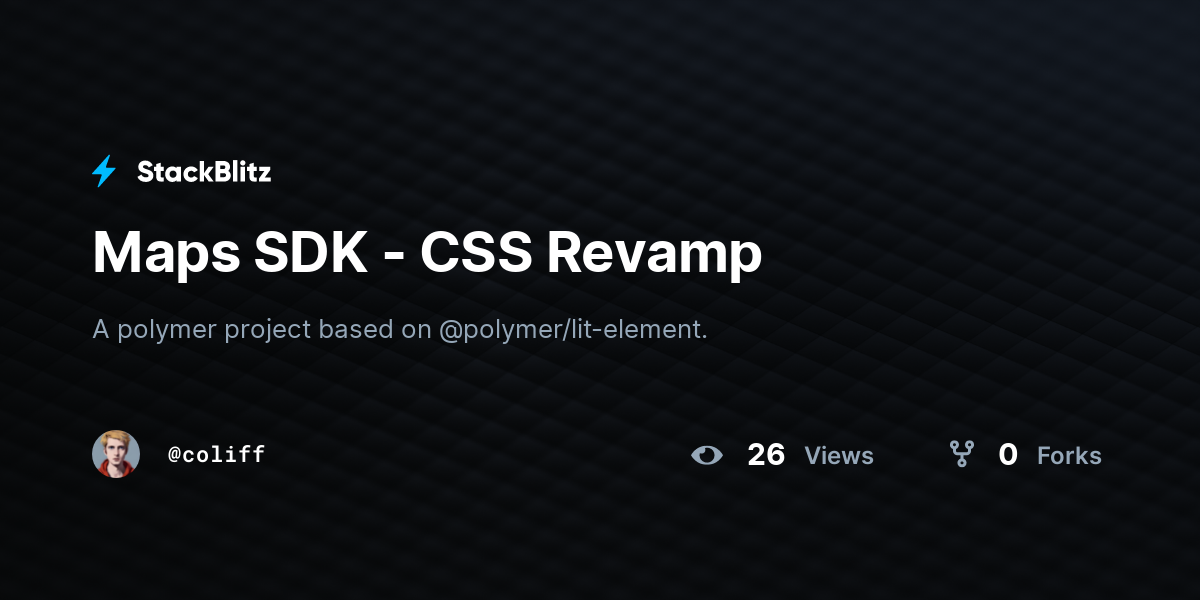Screen dimensions: 1200x600
Task: Click the StackBlitz wordmark text
Action: click(204, 172)
